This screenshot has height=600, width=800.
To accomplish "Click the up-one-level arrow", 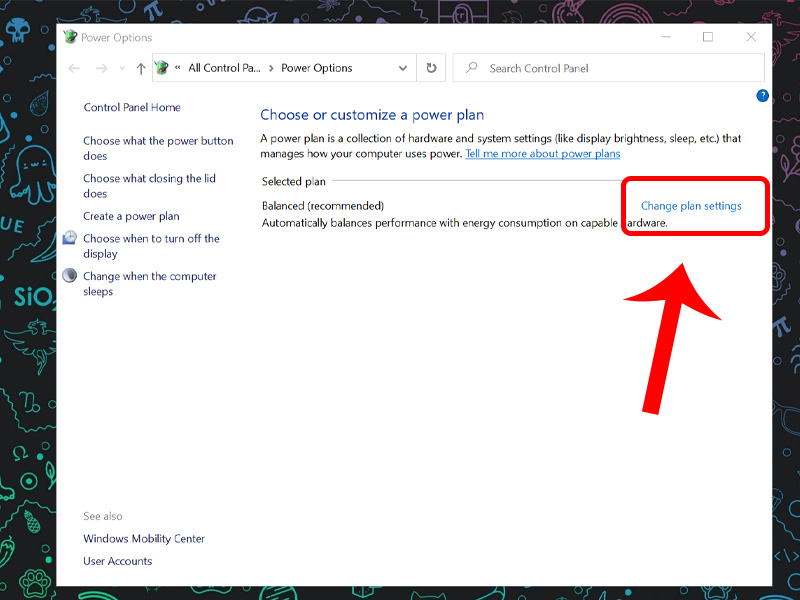I will click(x=141, y=68).
